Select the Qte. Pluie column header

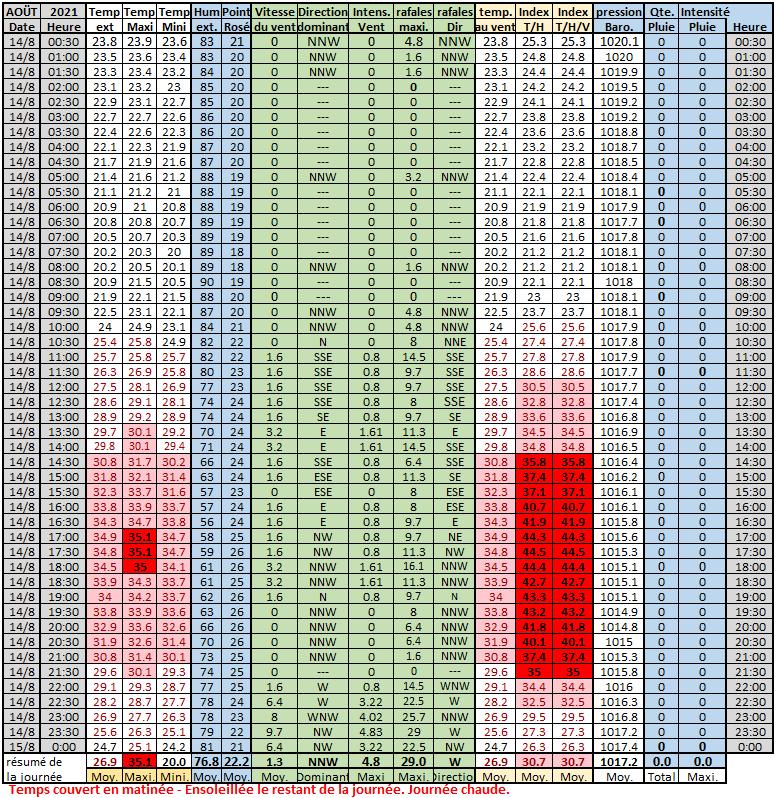pos(661,20)
